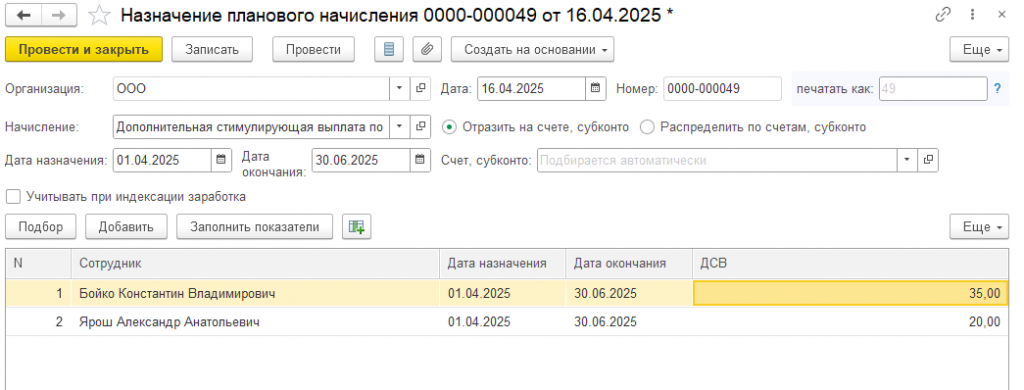Image resolution: width=1024 pixels, height=390 pixels.
Task: Open attached files paperclip icon
Action: [x=427, y=49]
